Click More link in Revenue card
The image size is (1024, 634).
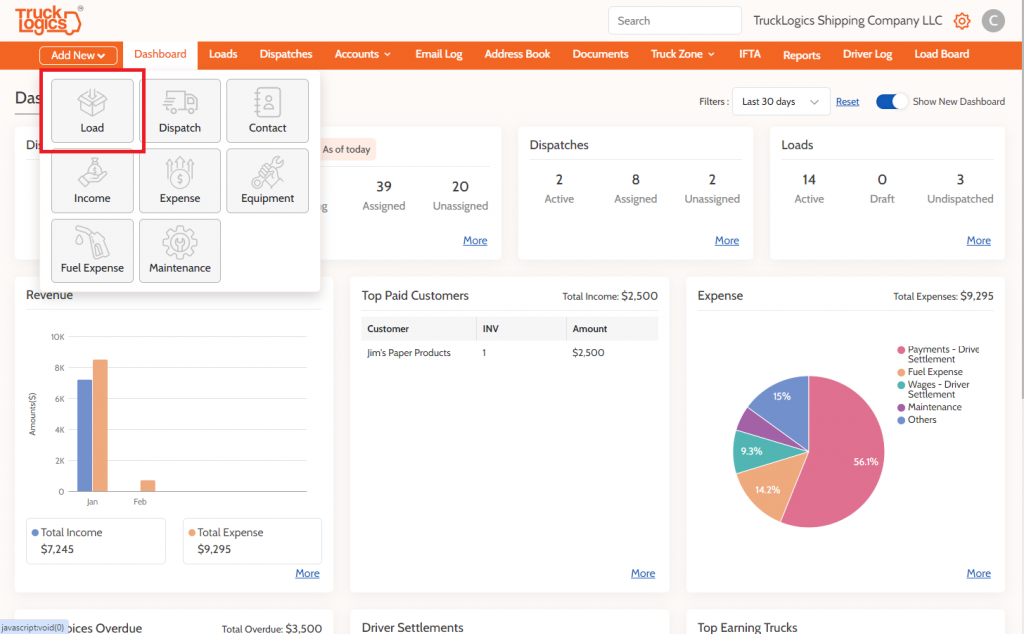[x=307, y=573]
